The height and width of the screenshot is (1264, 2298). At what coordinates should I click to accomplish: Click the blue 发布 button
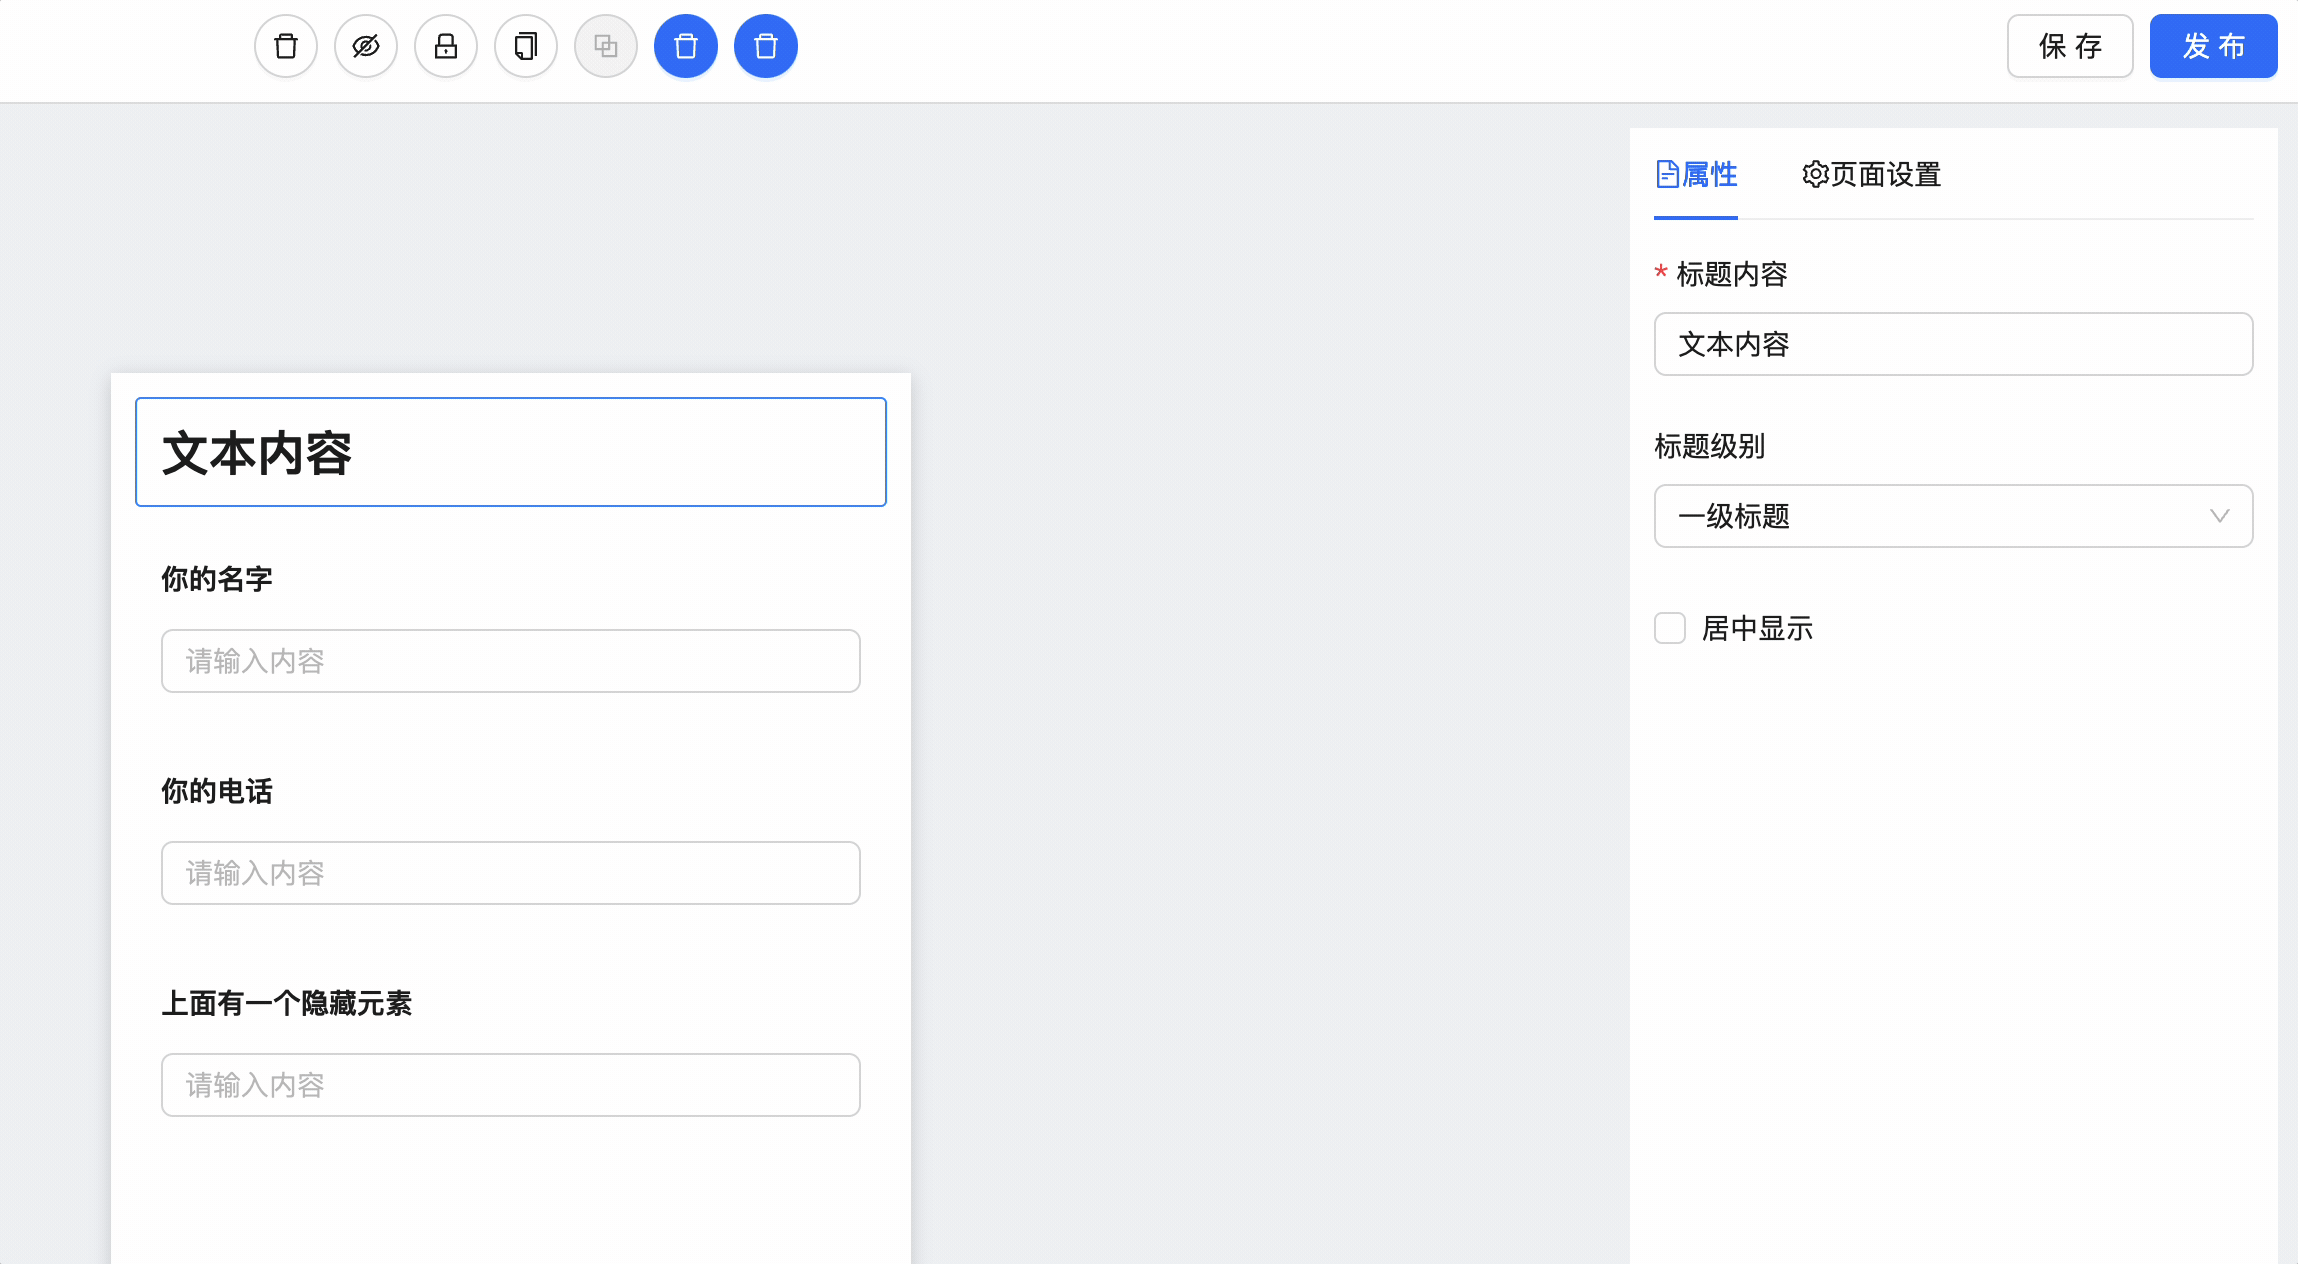[2213, 46]
